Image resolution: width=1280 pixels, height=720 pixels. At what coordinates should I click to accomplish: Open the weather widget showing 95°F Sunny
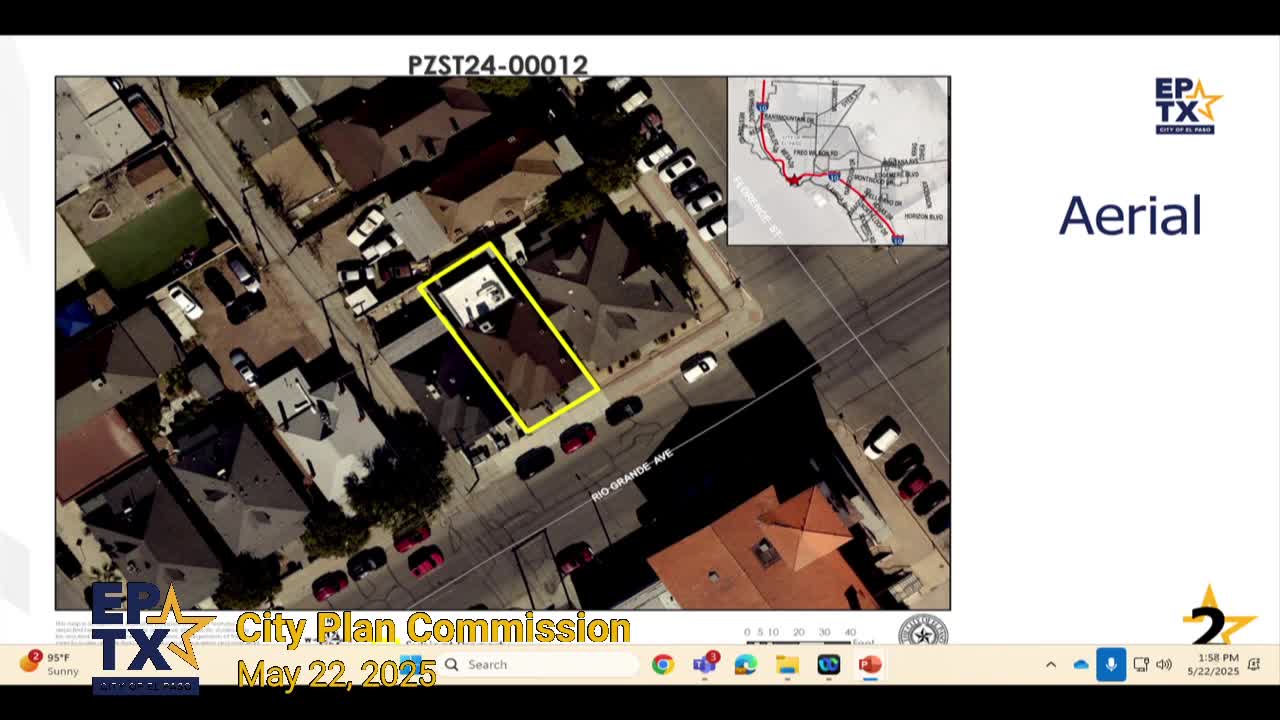50,664
